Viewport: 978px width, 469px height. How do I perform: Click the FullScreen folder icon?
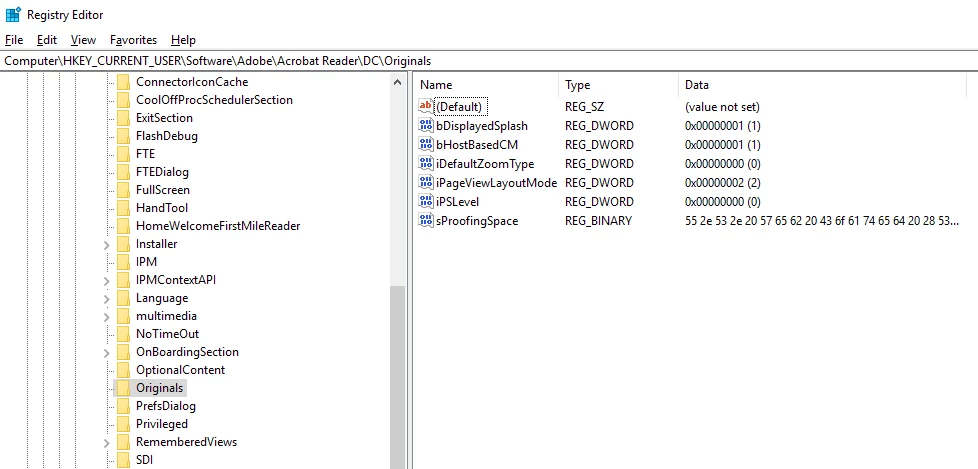coord(123,190)
